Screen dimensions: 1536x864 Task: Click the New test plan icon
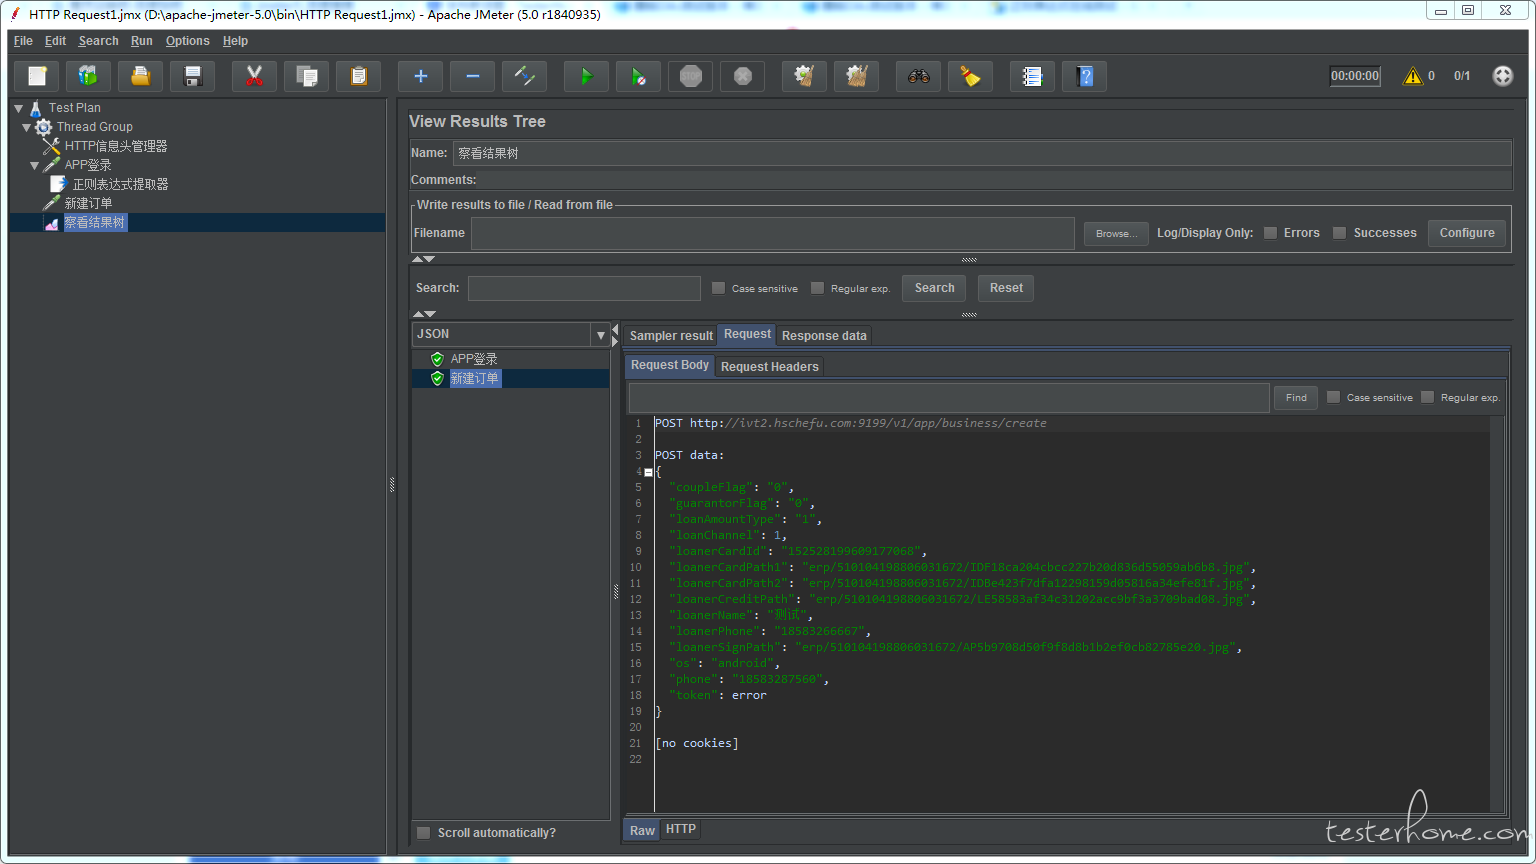click(37, 76)
